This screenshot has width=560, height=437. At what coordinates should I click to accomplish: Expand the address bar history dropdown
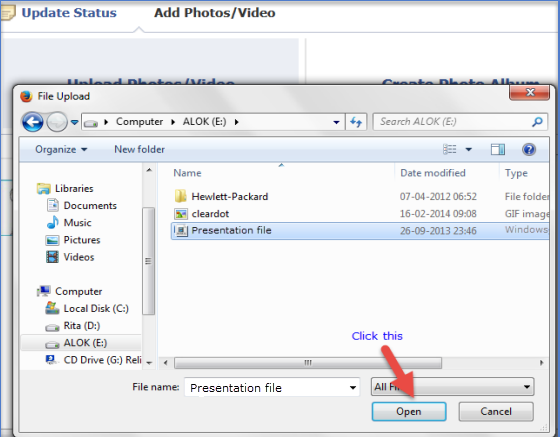(336, 122)
